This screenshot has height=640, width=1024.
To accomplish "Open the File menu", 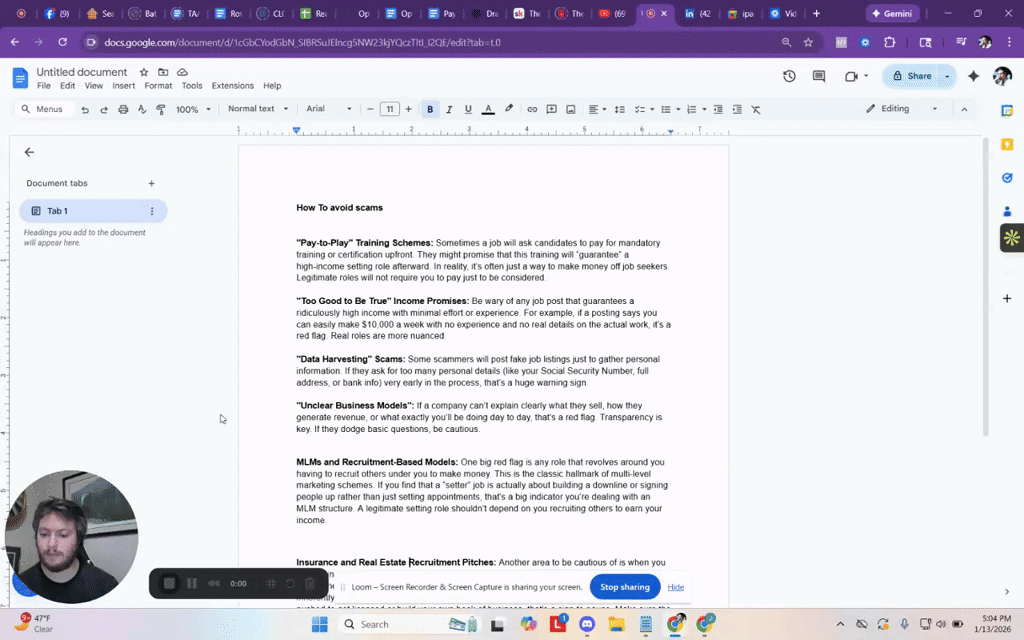I will coord(44,86).
